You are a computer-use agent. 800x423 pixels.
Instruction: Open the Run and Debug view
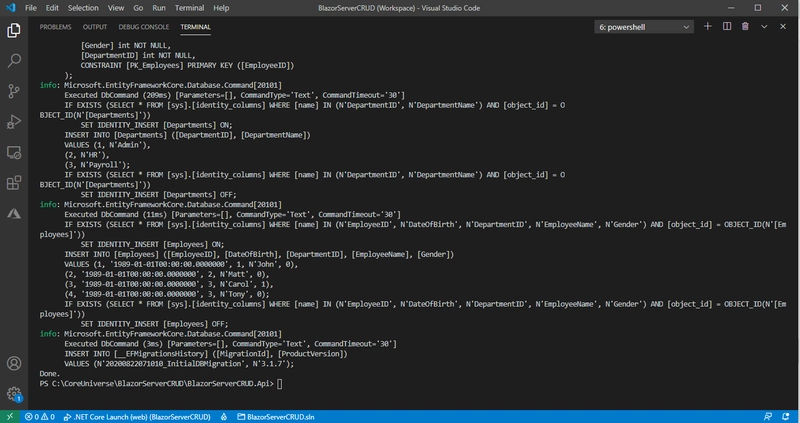(14, 122)
